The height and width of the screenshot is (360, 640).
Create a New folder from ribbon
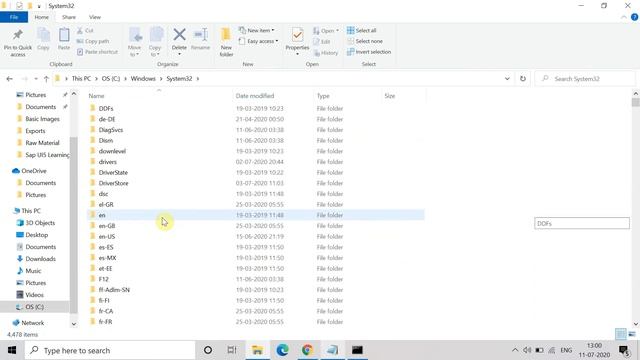(x=226, y=42)
